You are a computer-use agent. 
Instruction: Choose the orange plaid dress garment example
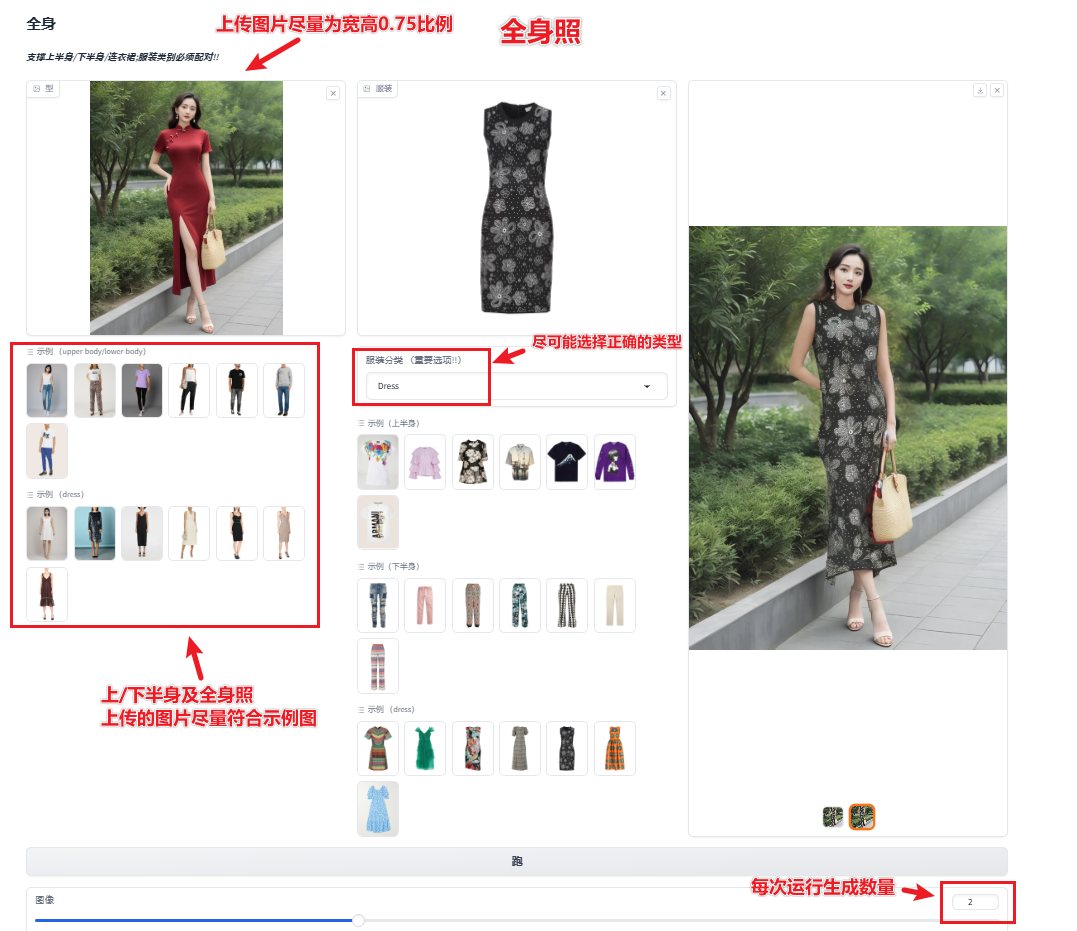tap(615, 748)
